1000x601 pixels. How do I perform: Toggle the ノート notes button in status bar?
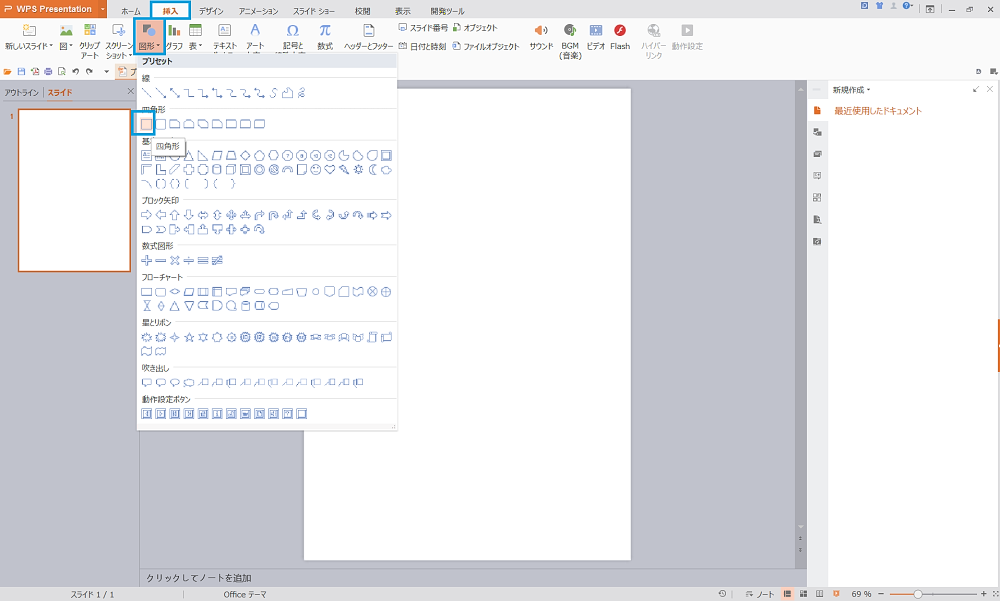(760, 594)
